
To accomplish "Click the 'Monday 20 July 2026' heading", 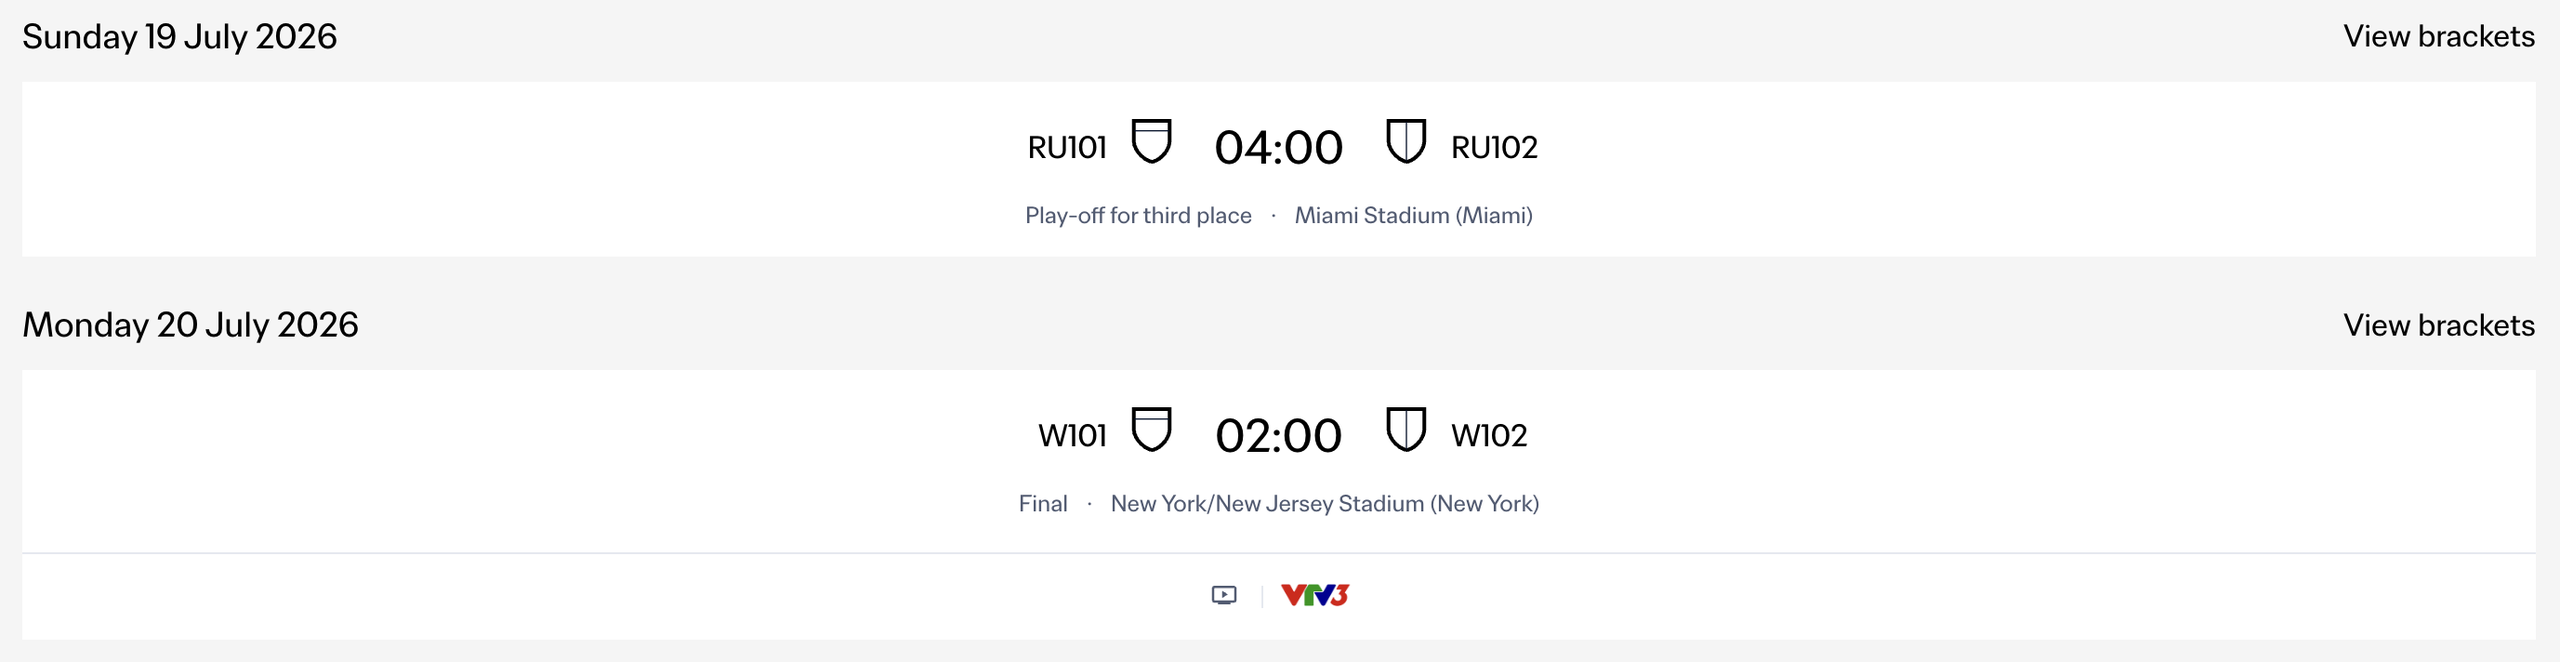I will click(192, 325).
